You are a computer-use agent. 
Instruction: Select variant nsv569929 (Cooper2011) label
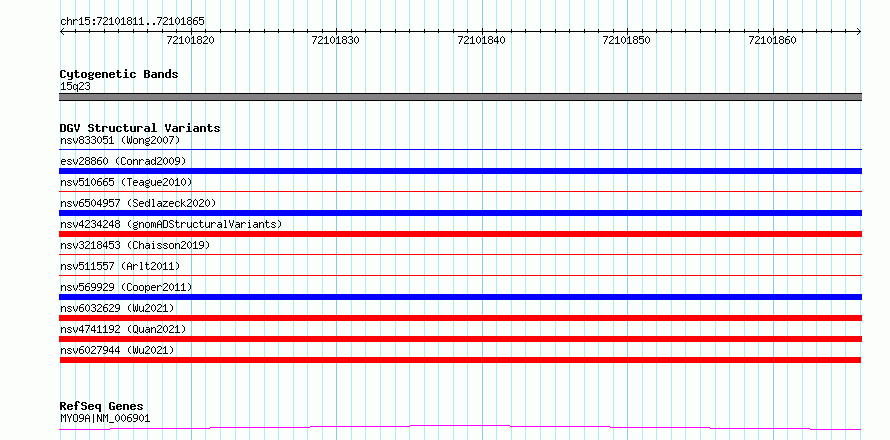[x=126, y=287]
